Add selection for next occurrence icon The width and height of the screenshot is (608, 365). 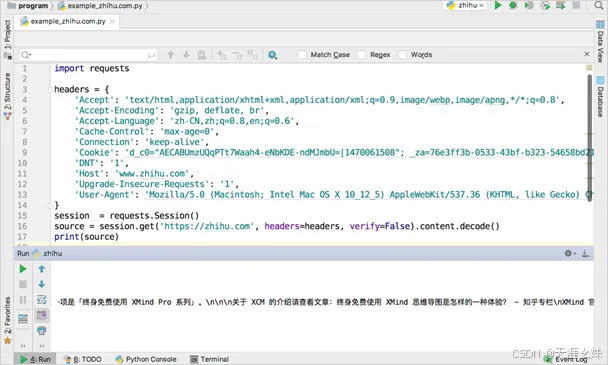(221, 55)
